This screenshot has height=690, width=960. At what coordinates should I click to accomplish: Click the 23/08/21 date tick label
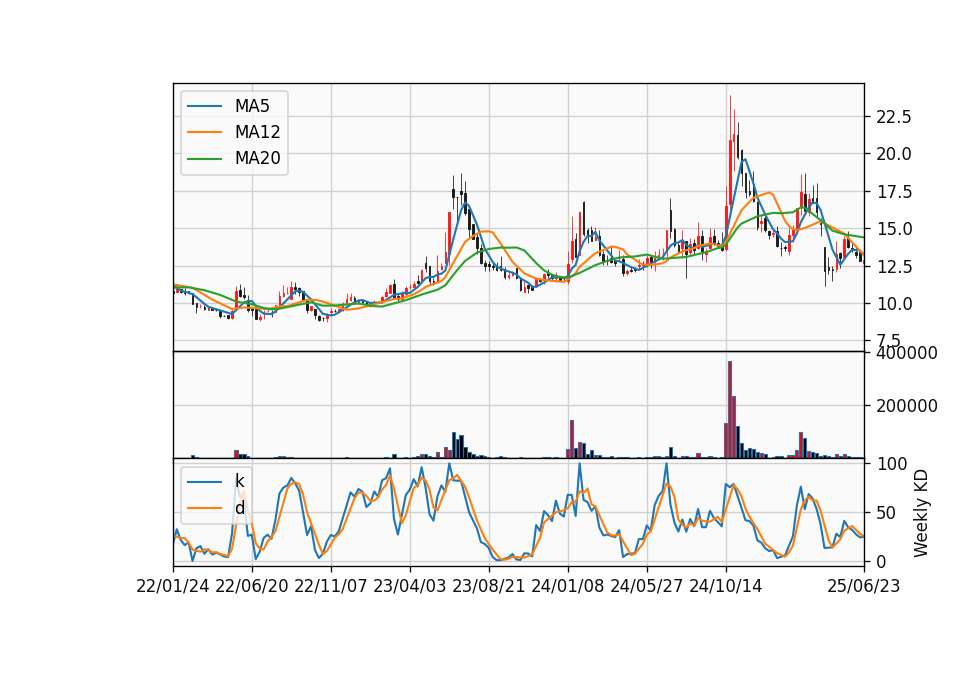coord(489,586)
